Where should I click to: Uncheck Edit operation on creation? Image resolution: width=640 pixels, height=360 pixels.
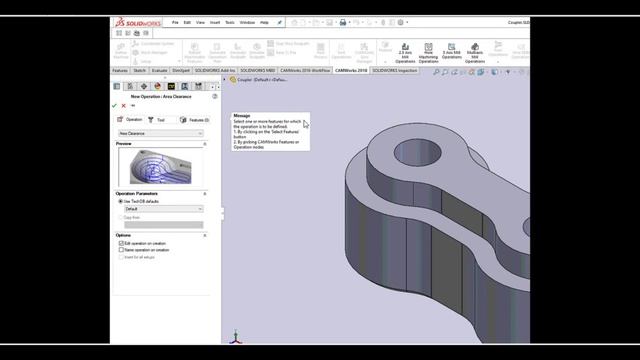121,243
